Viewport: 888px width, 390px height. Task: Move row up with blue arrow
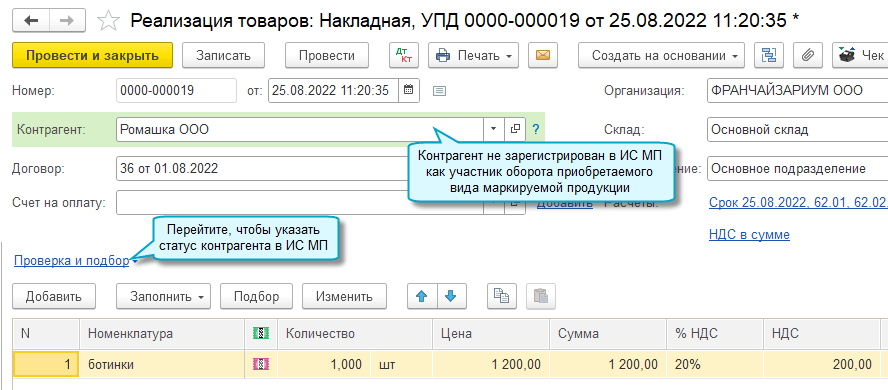click(421, 296)
